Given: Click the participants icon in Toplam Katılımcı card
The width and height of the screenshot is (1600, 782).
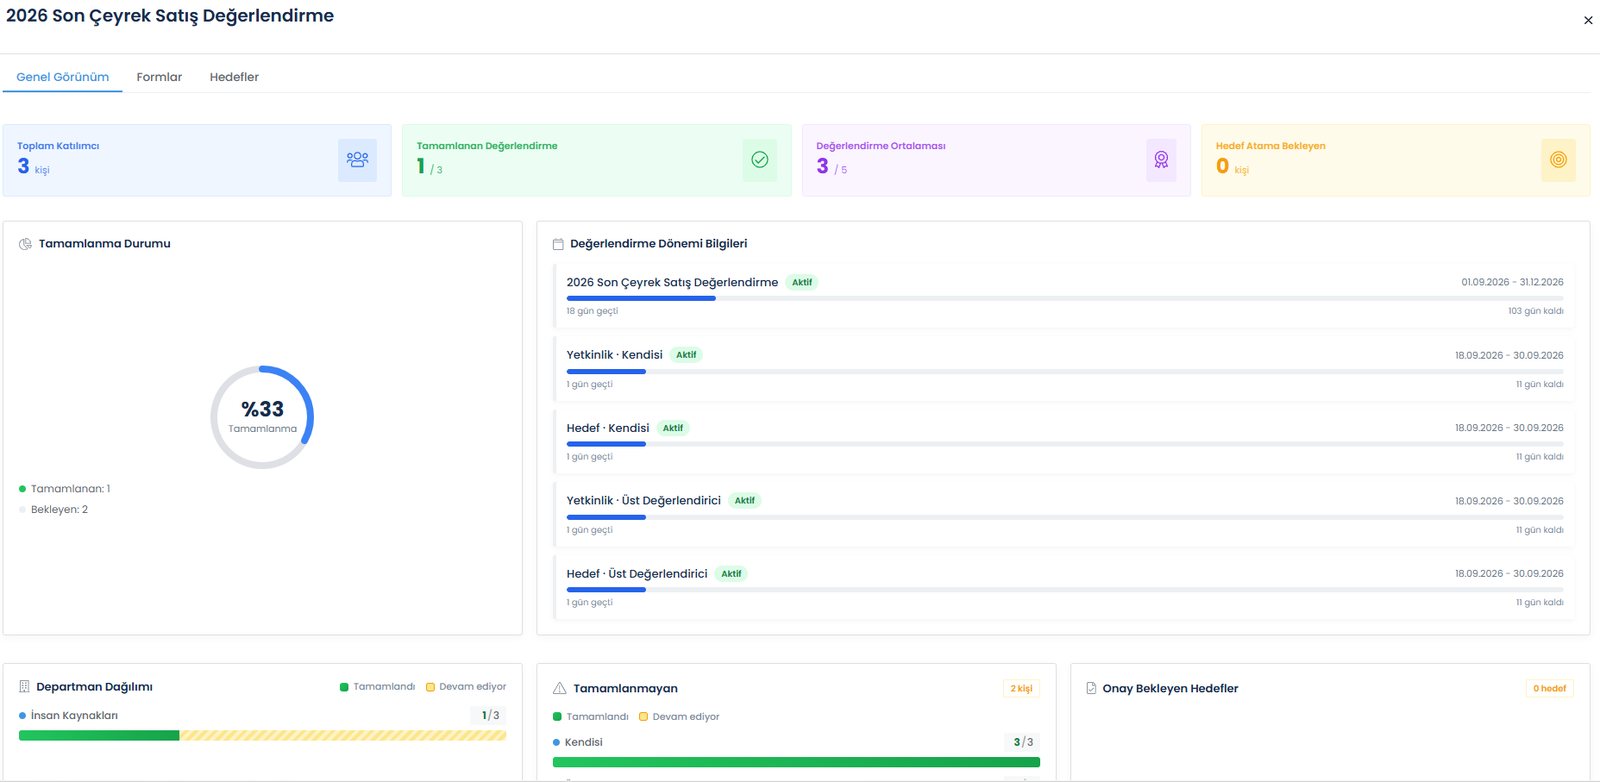Looking at the screenshot, I should 357,160.
